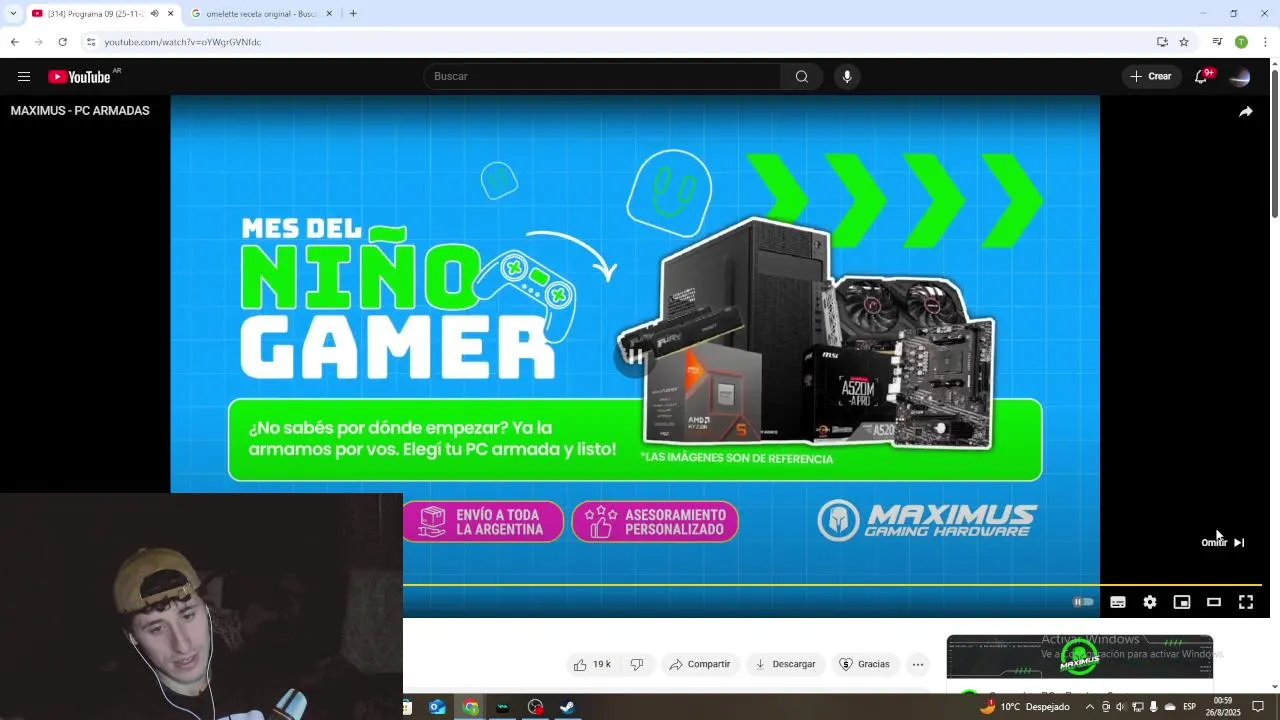Open the Maximus ad thumbnail in sidebar
The height and width of the screenshot is (720, 1280).
(x=1080, y=657)
